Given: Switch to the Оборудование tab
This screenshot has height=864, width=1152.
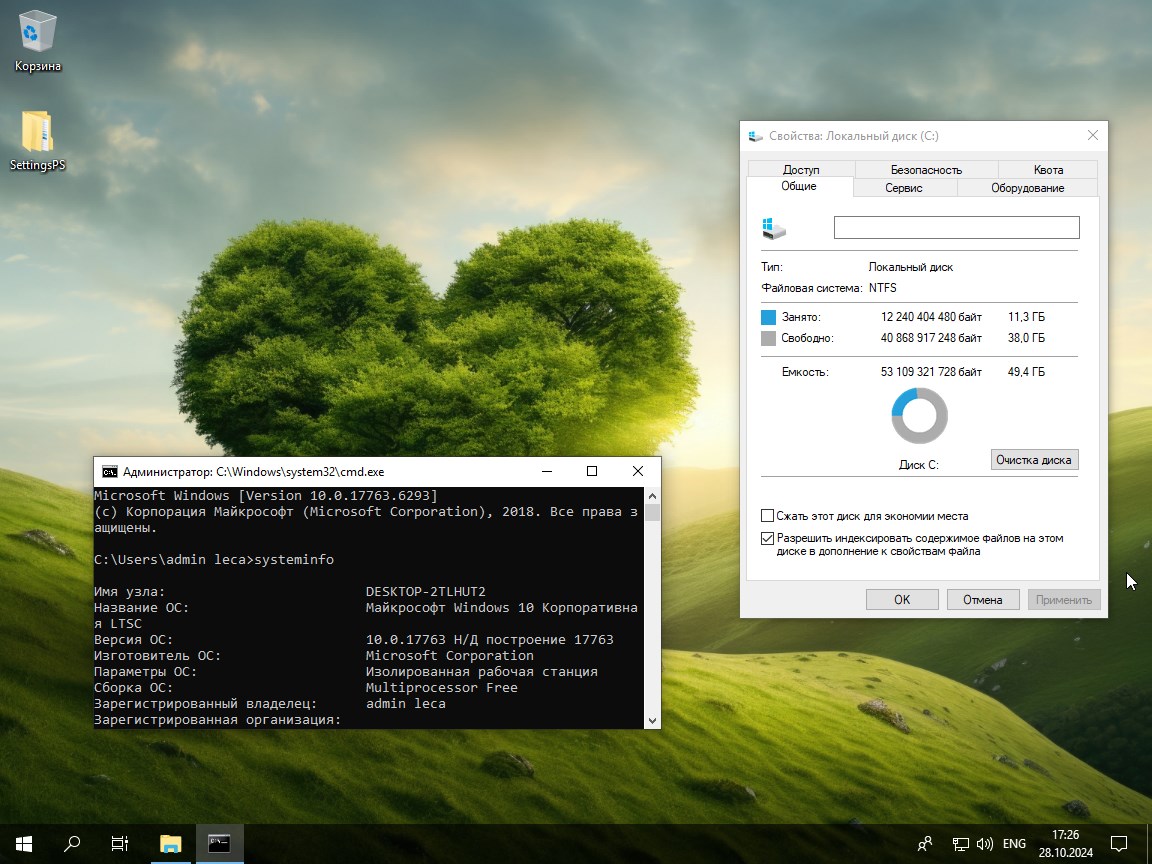Looking at the screenshot, I should 1027,188.
